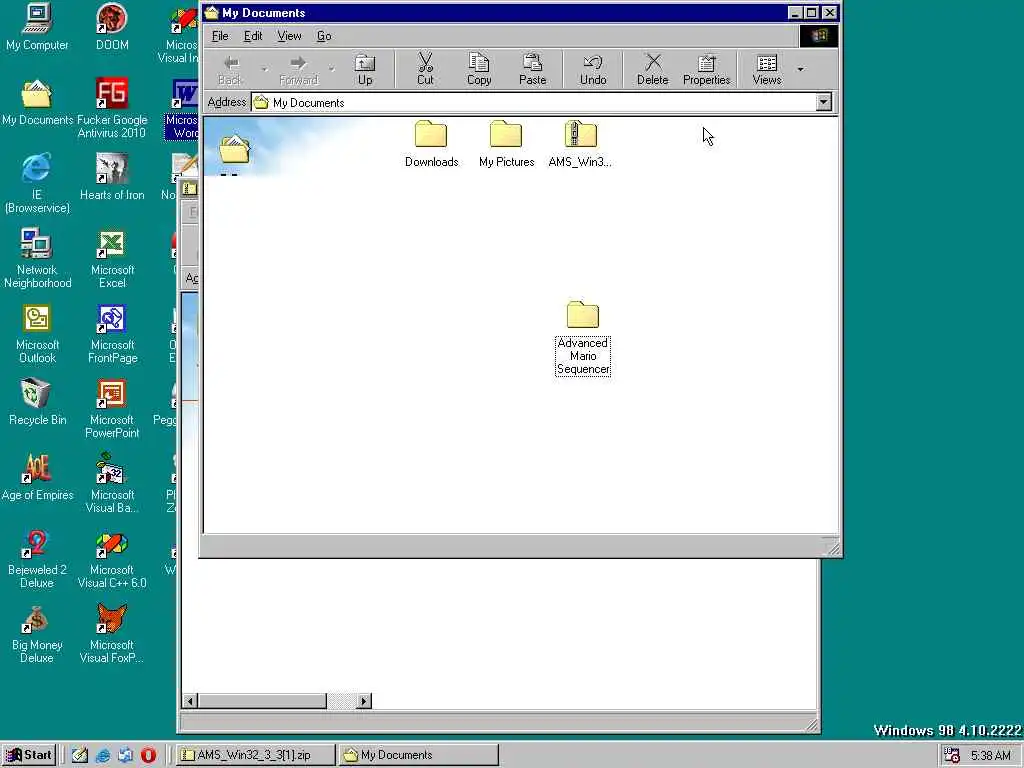
Task: Click the background window horizontal scrollbar thumb
Action: 263,701
